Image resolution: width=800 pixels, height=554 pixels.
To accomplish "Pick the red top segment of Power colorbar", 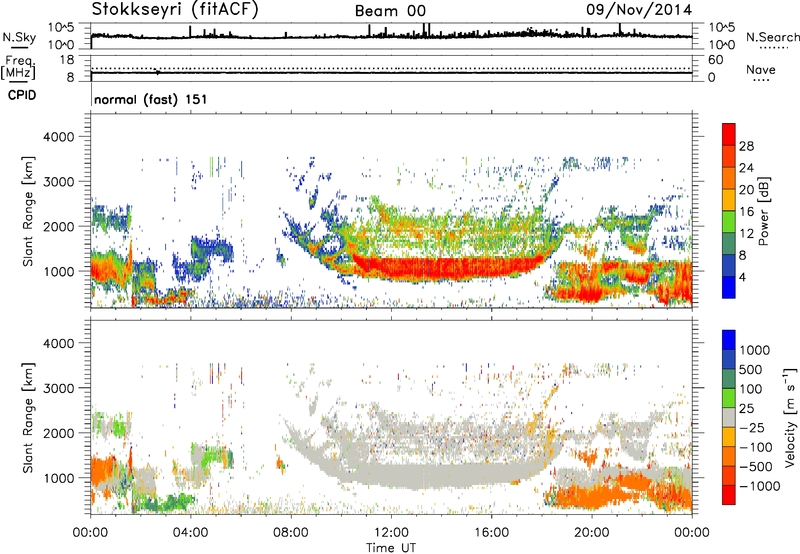I will 729,135.
